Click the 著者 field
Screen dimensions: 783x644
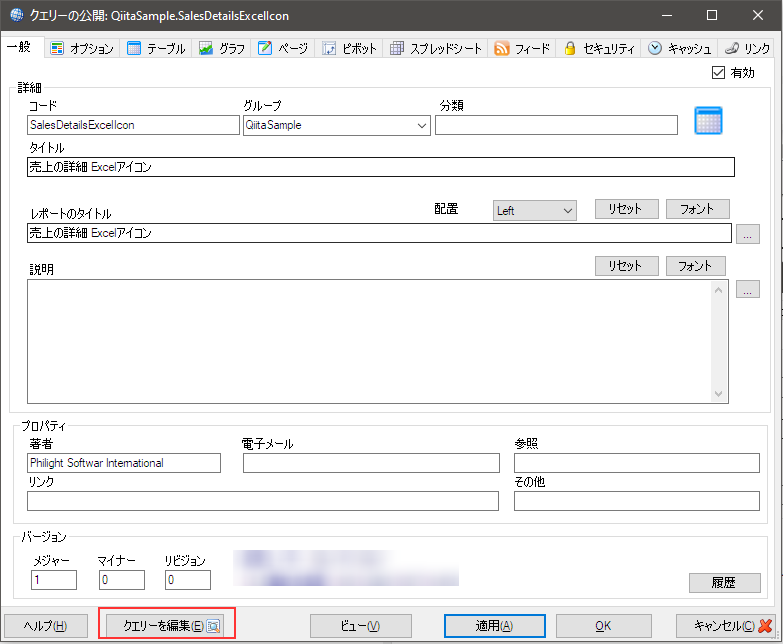coord(124,463)
